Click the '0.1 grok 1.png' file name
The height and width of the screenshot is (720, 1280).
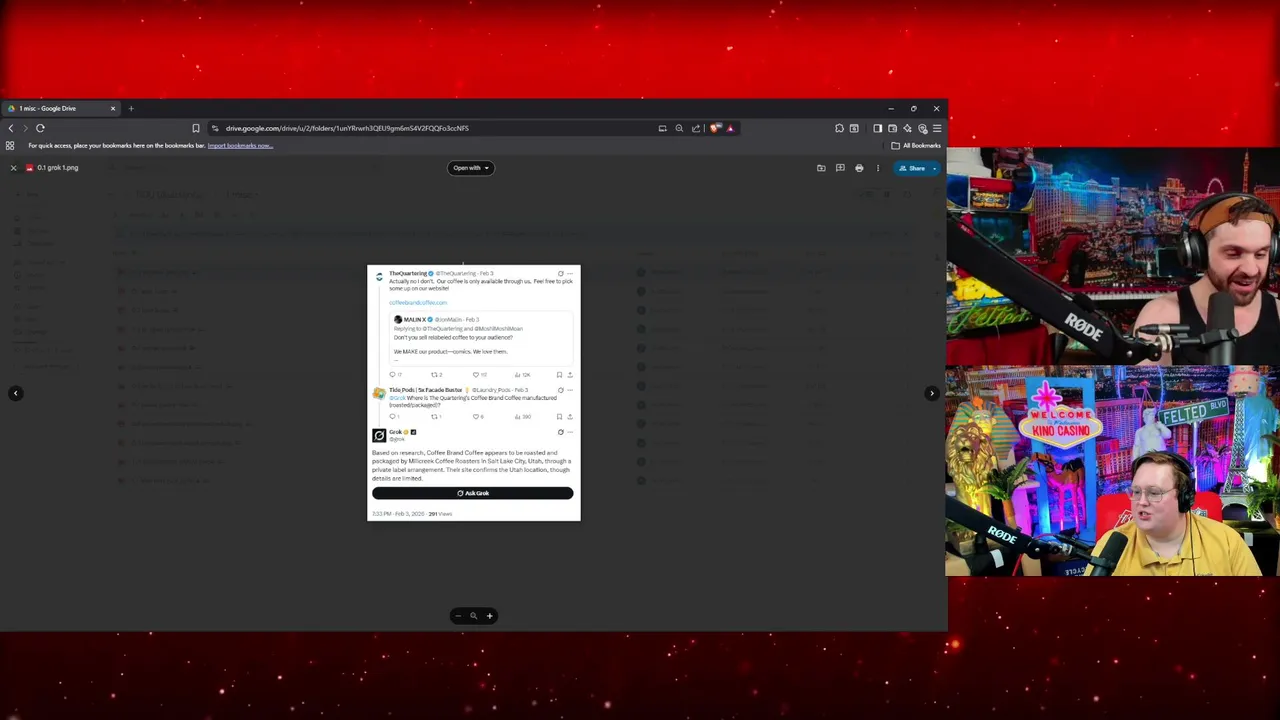coord(58,168)
